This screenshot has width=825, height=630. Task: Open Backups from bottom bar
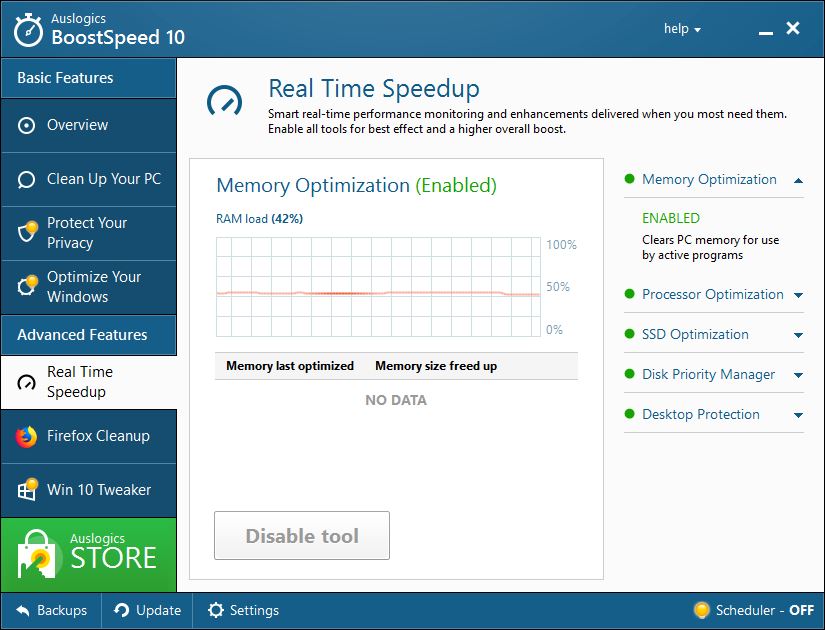tap(51, 611)
